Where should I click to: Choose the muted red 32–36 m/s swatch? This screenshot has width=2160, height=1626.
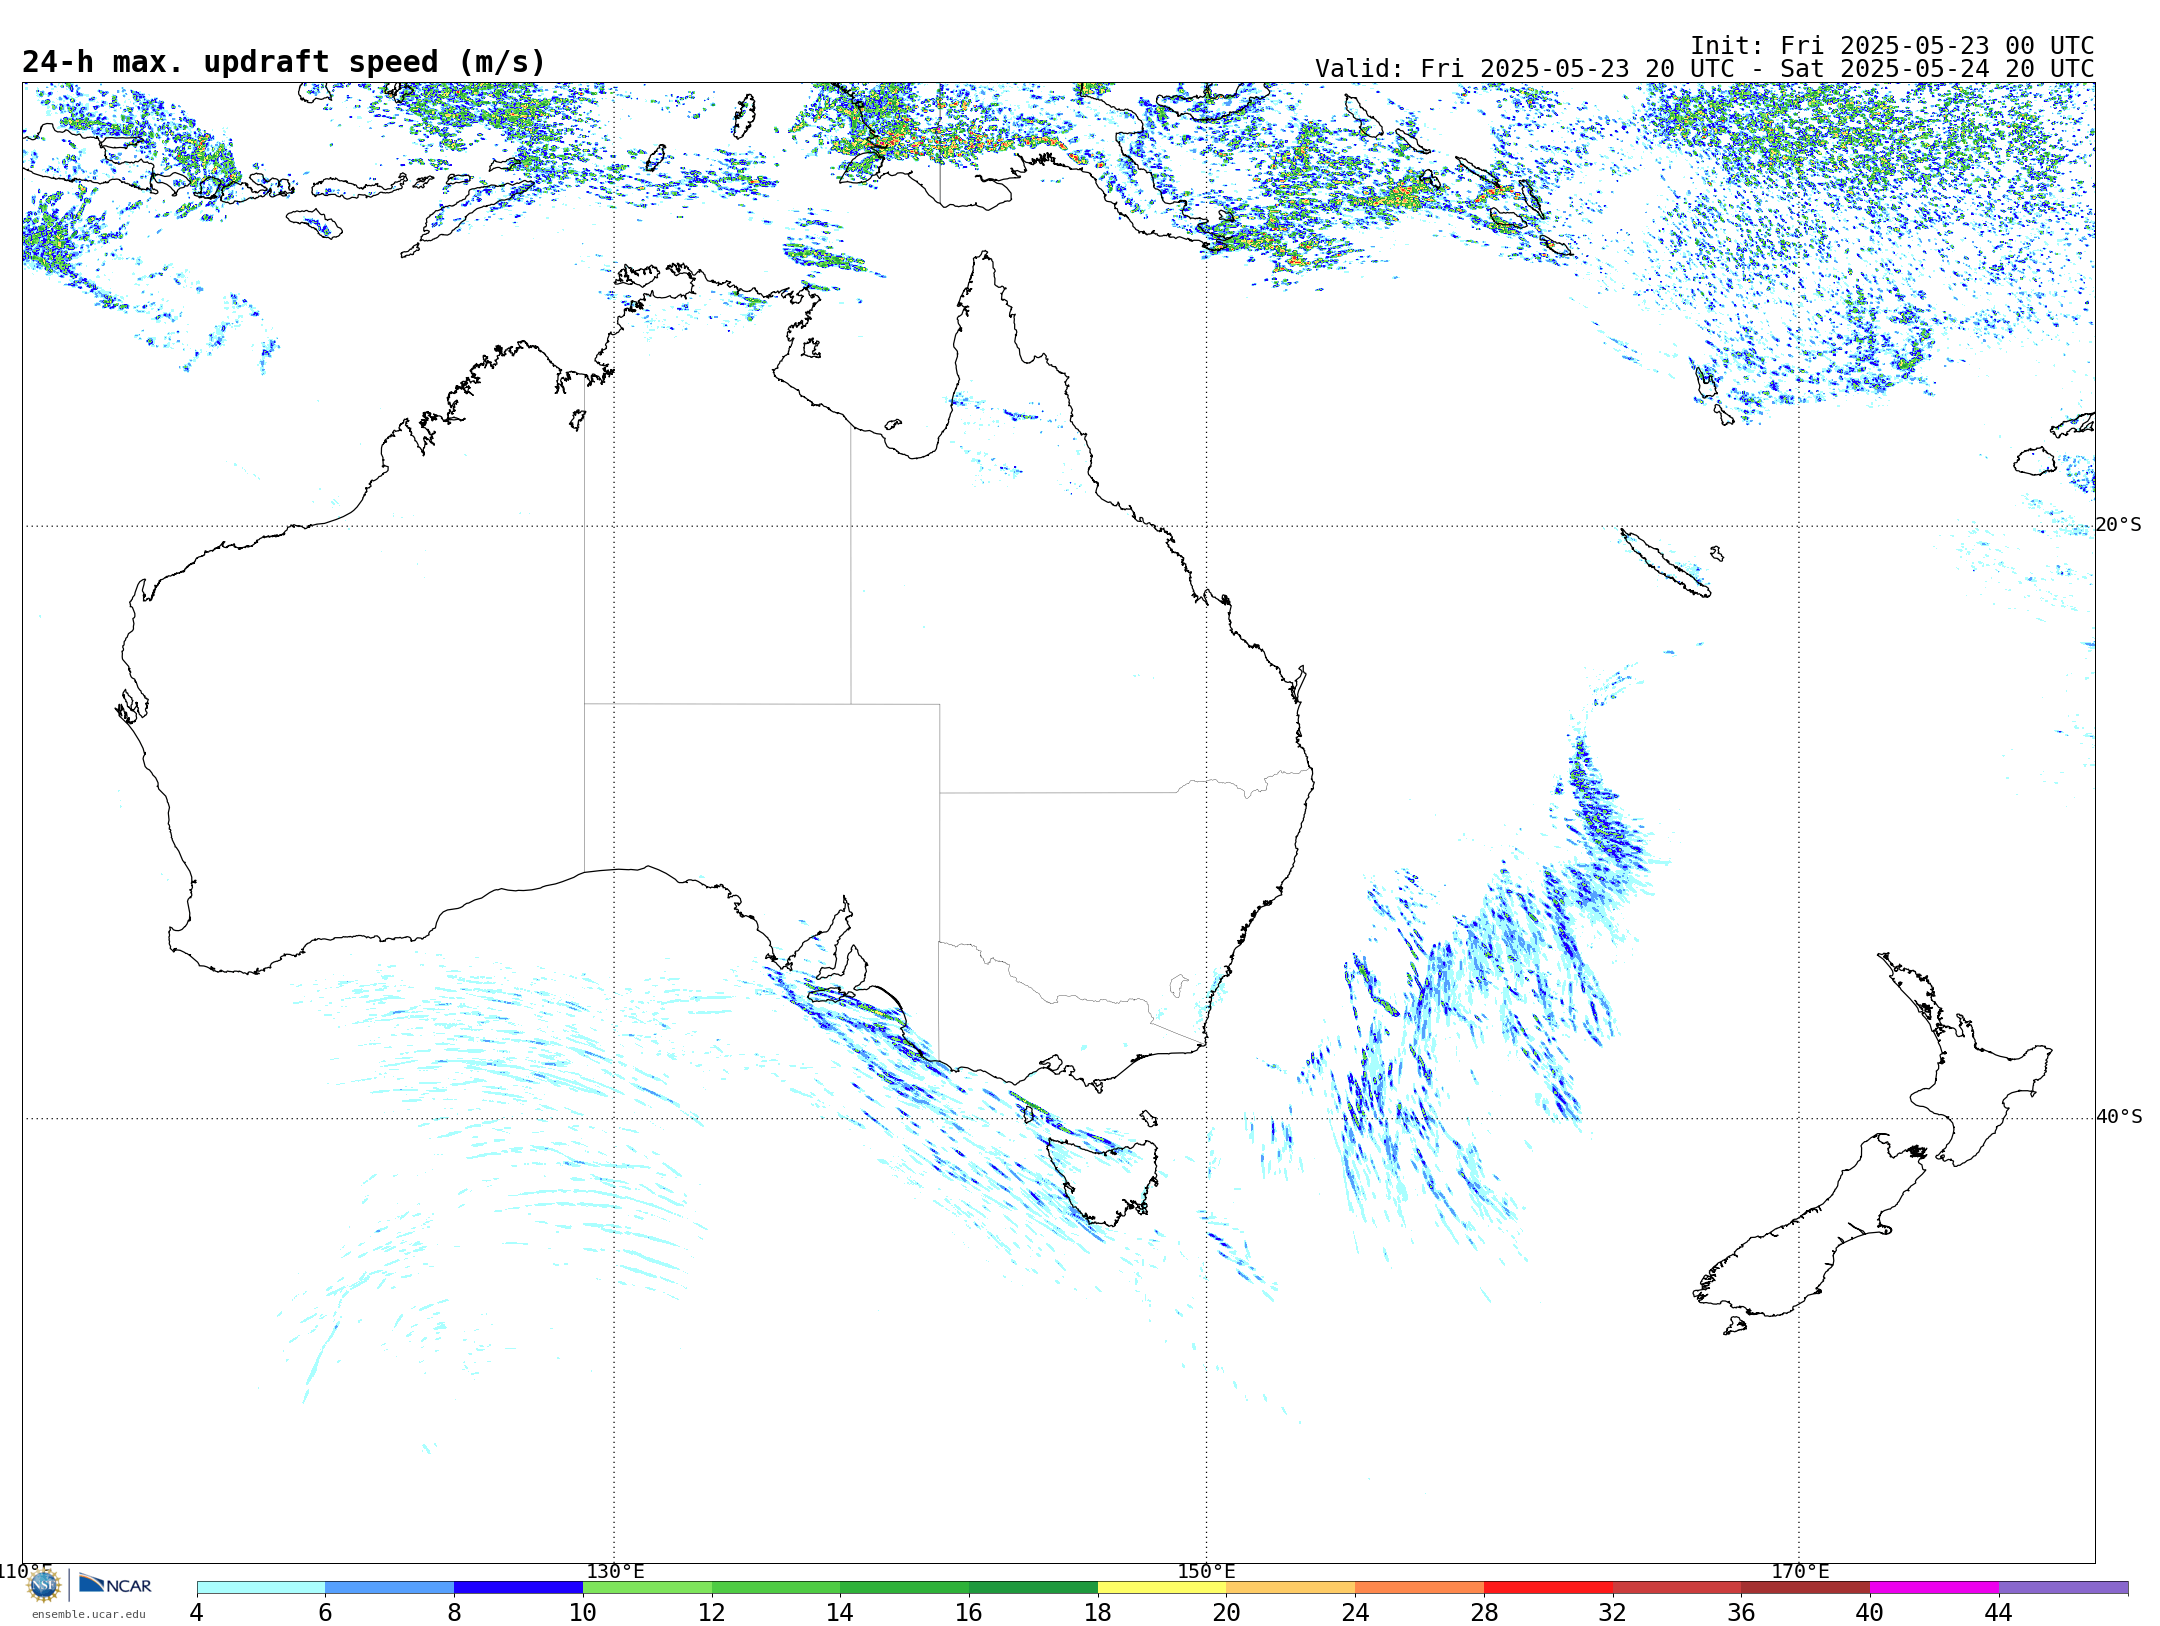coord(1677,1588)
